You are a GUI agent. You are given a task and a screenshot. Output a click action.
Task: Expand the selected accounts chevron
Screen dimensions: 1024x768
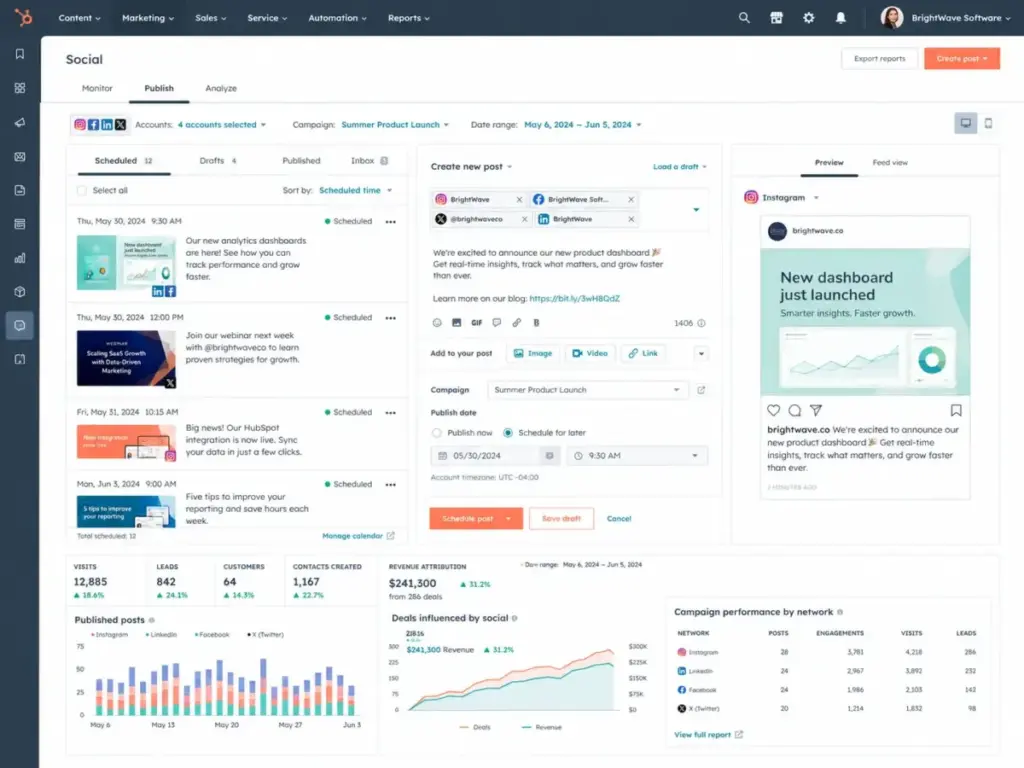696,210
